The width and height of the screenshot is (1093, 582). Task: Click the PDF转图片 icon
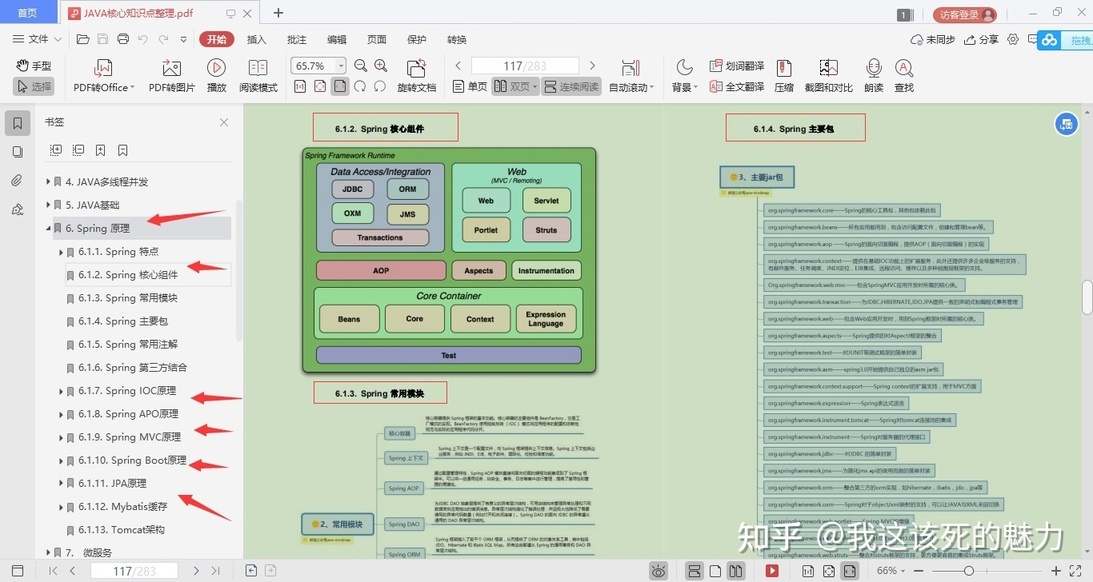point(171,76)
